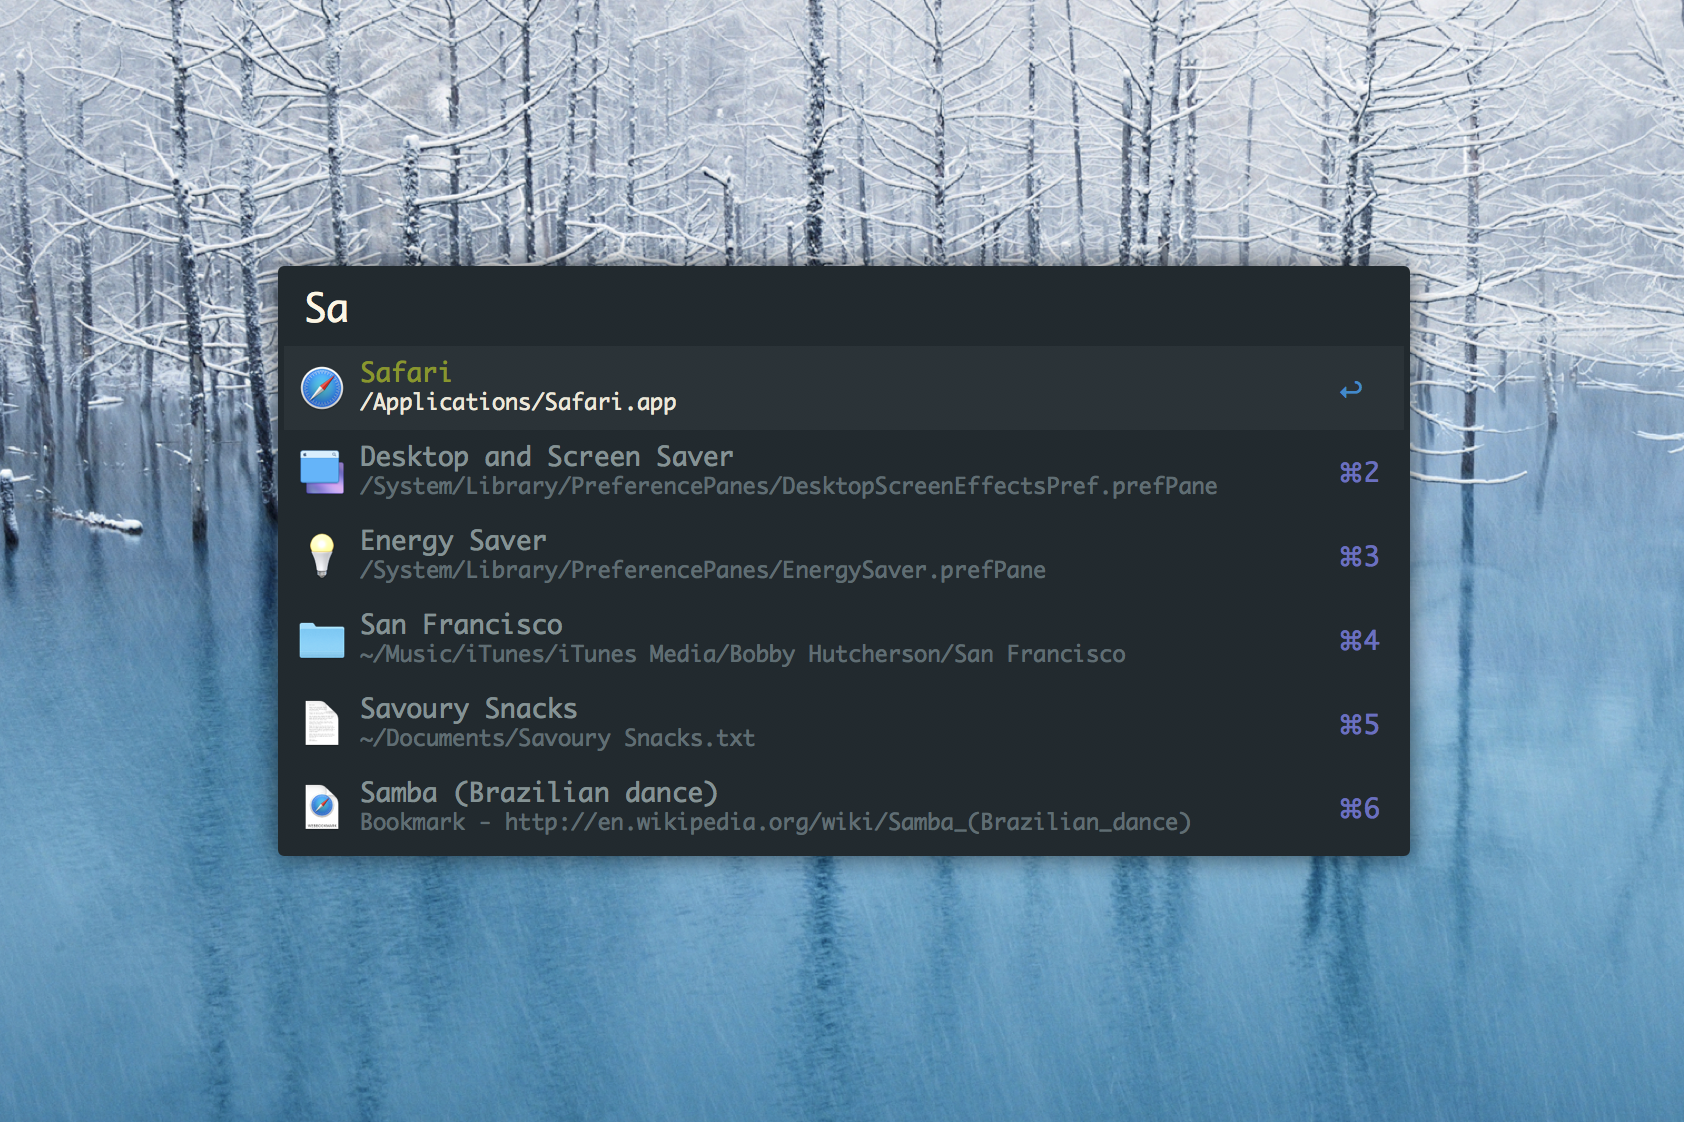The width and height of the screenshot is (1684, 1122).
Task: Click the Samba Wikipedia bookmark URL text
Action: [847, 823]
